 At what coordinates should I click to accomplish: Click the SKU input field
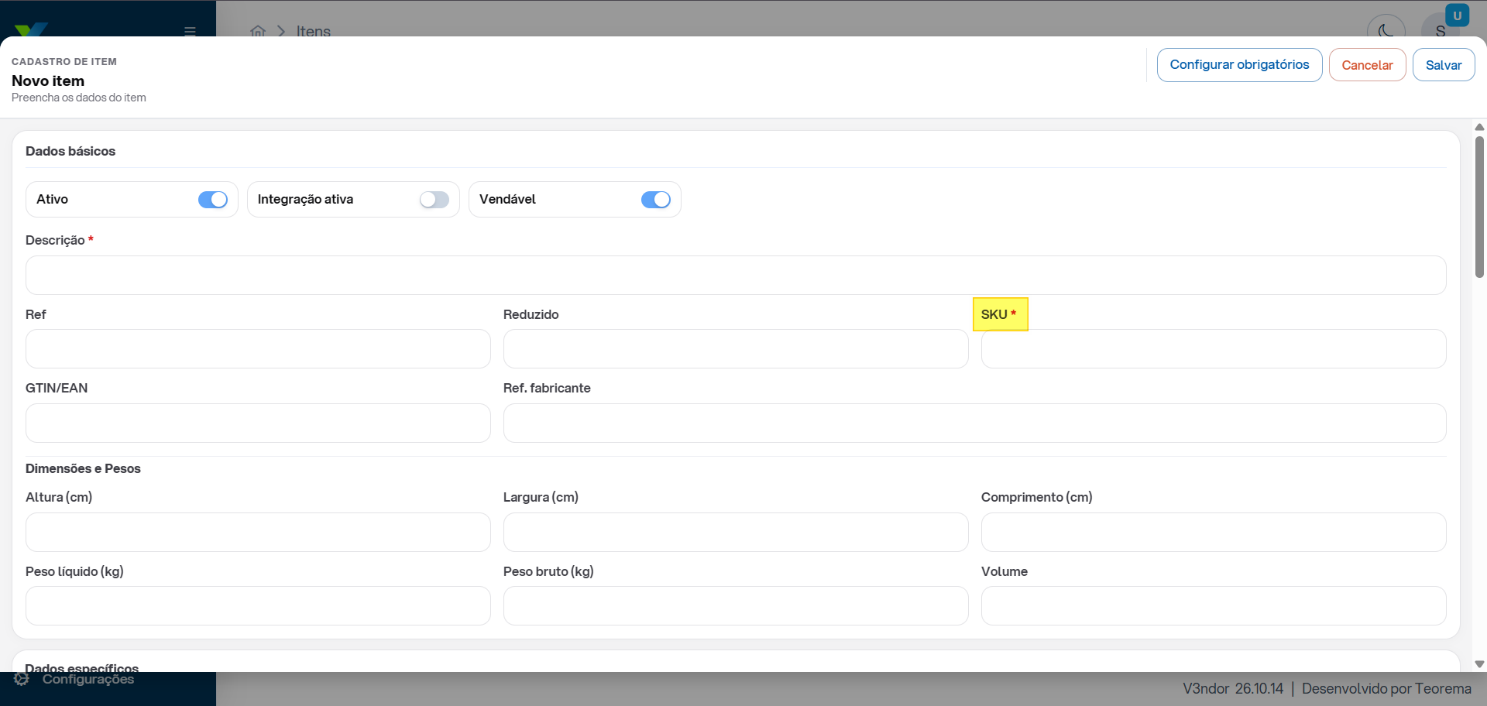[1214, 349]
